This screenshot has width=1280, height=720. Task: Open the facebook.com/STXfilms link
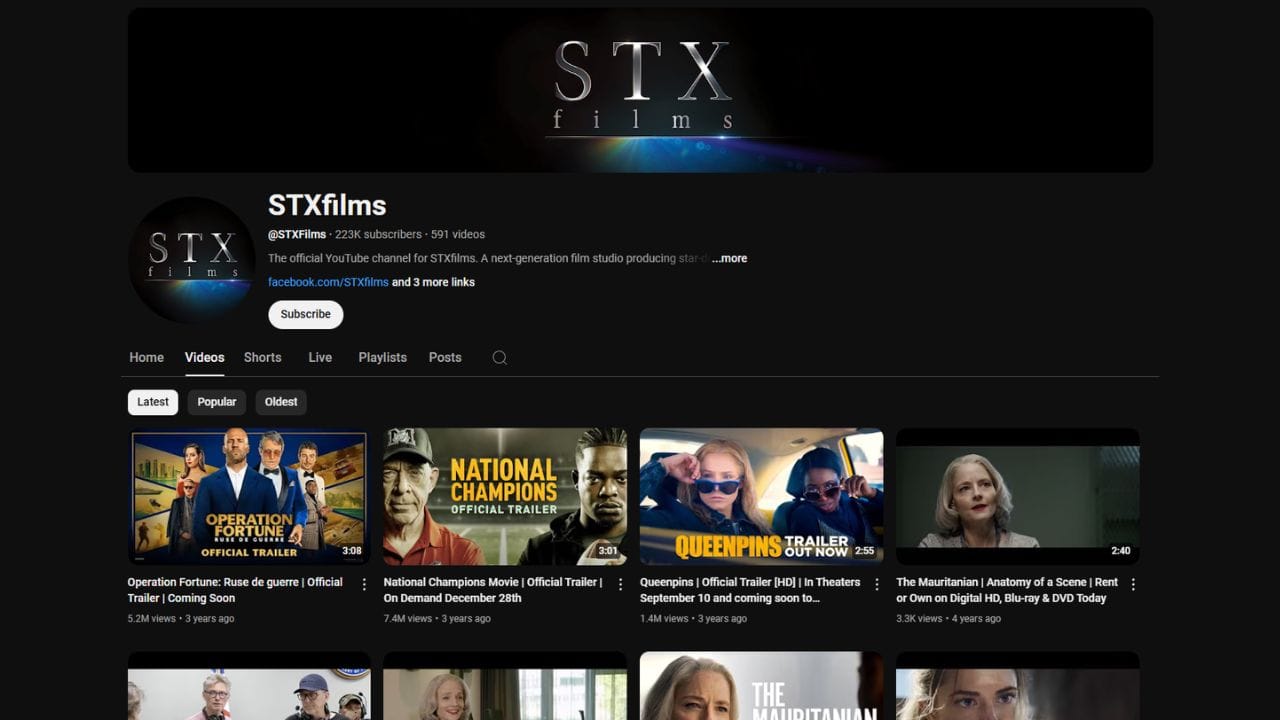coord(328,282)
